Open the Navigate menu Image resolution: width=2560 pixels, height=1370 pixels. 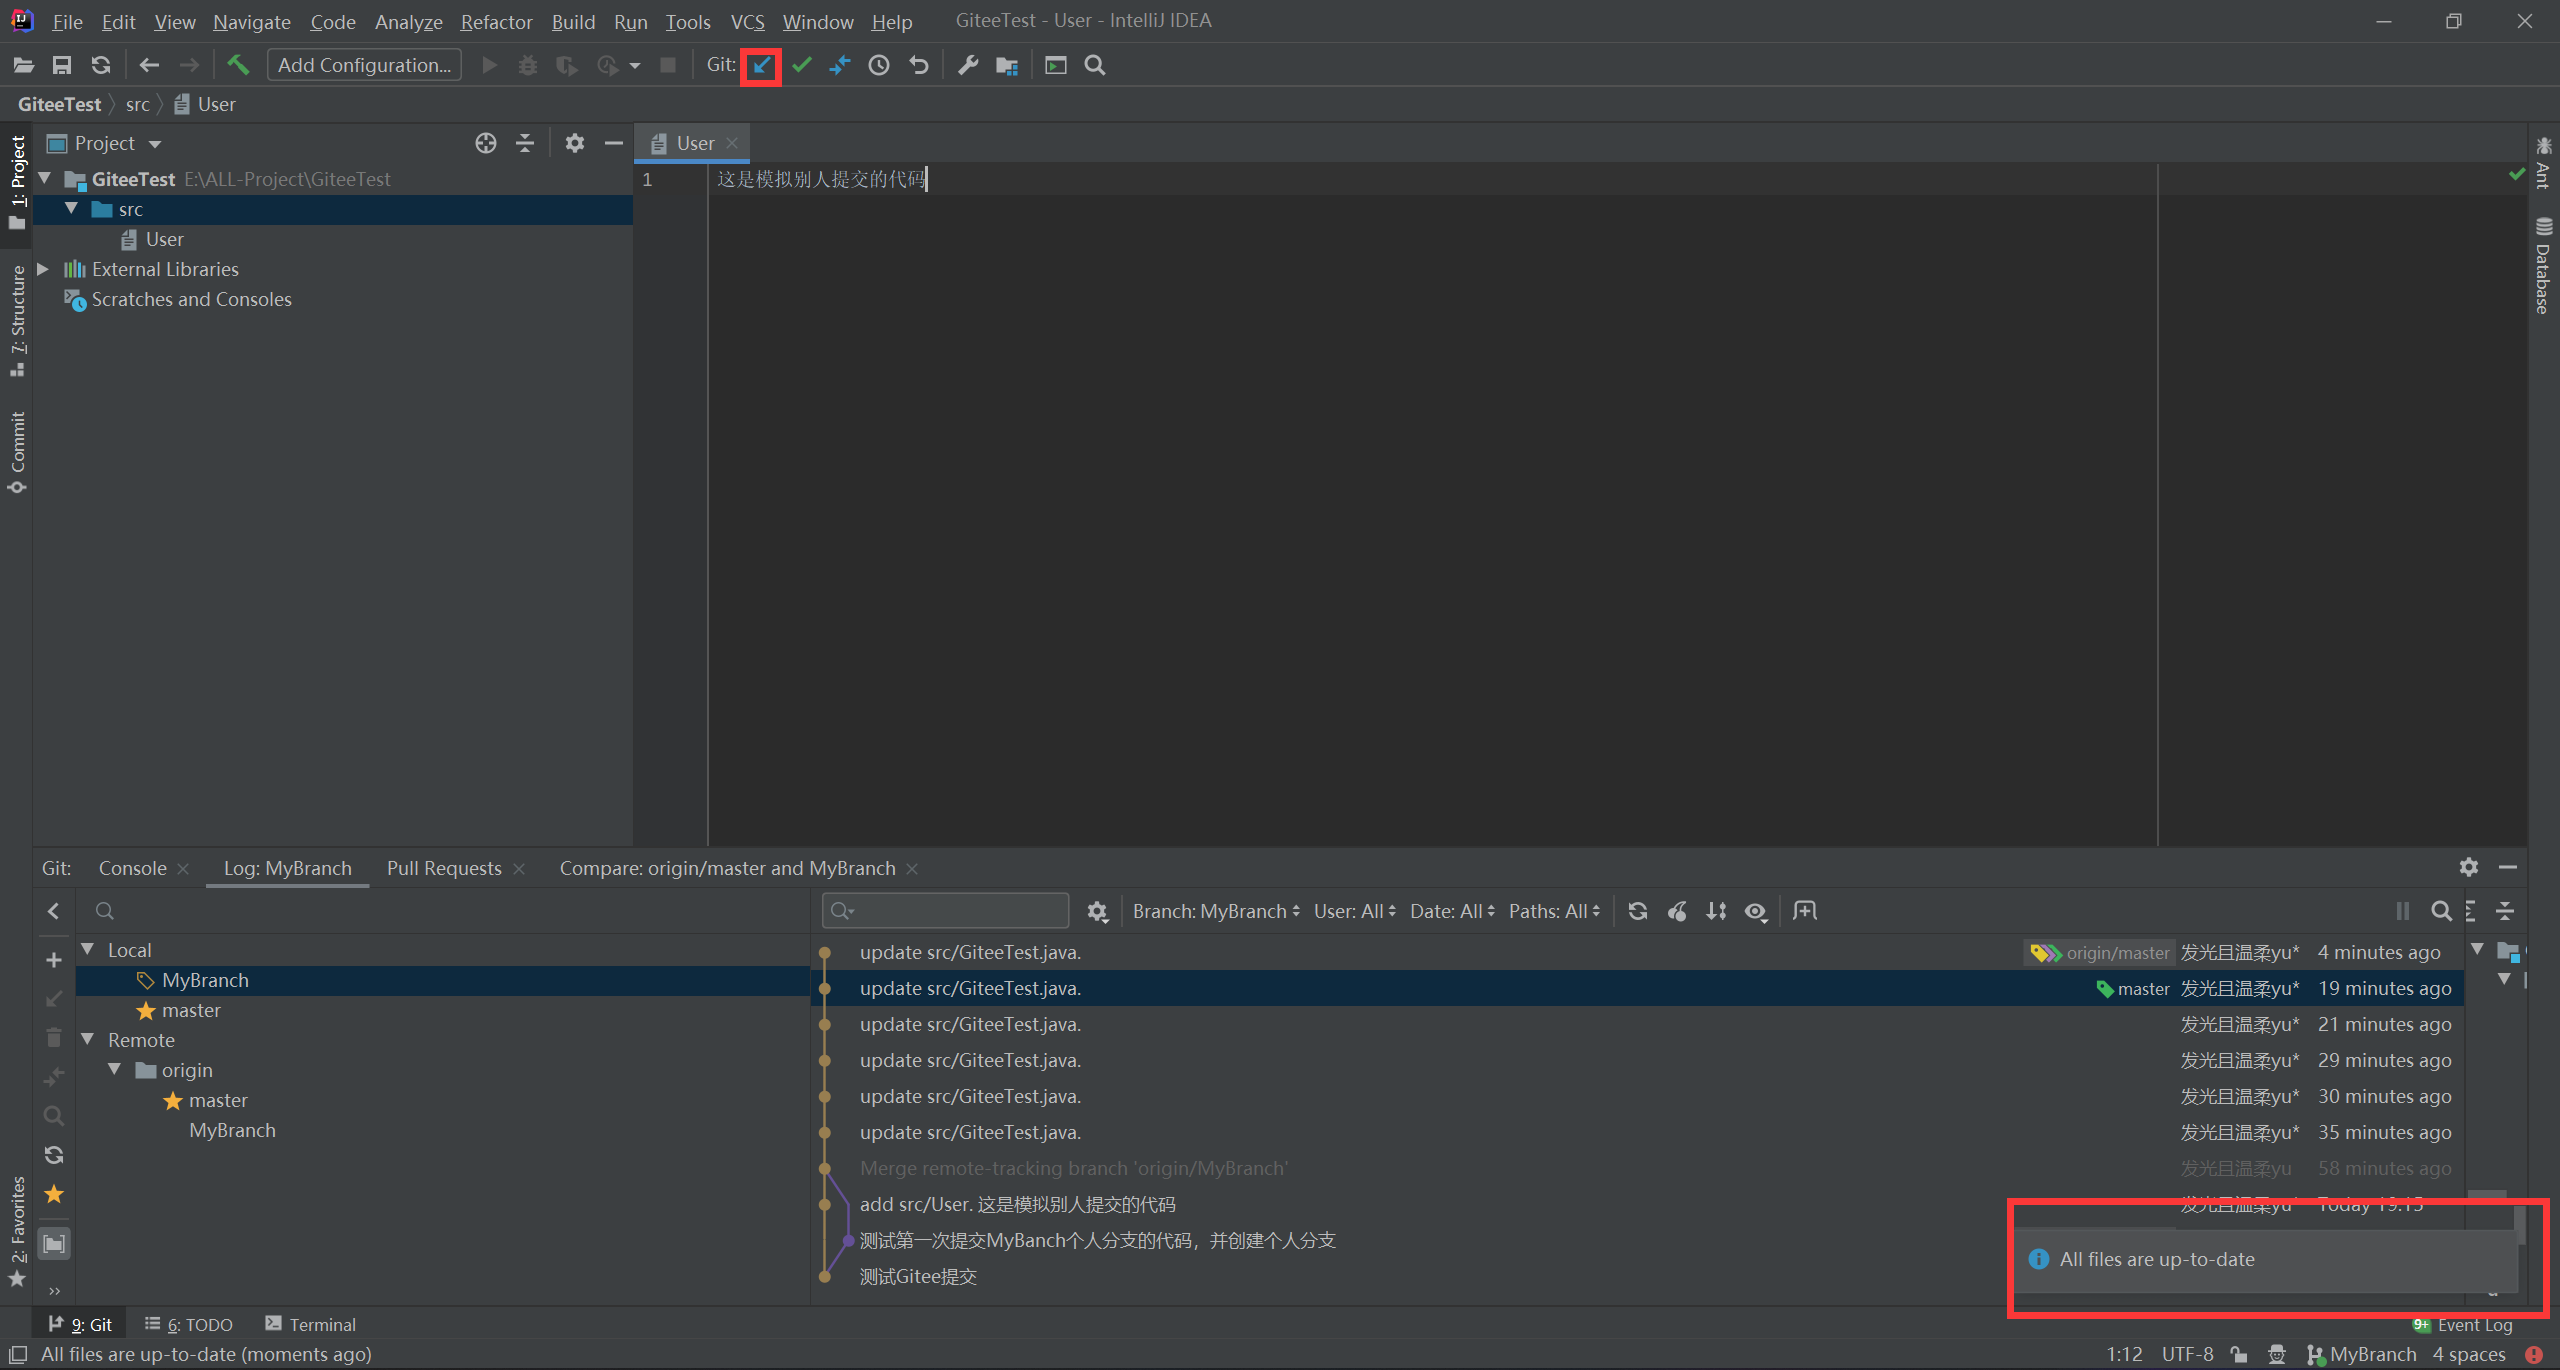click(252, 22)
